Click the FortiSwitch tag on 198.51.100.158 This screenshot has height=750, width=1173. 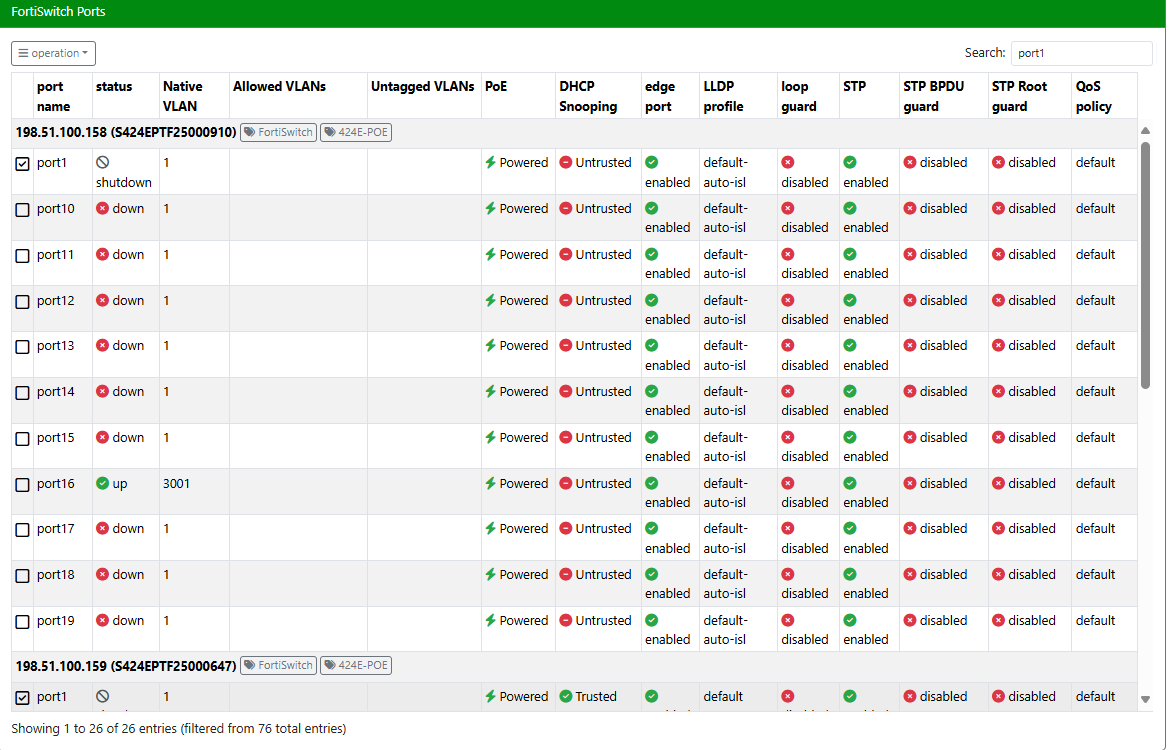pos(278,132)
